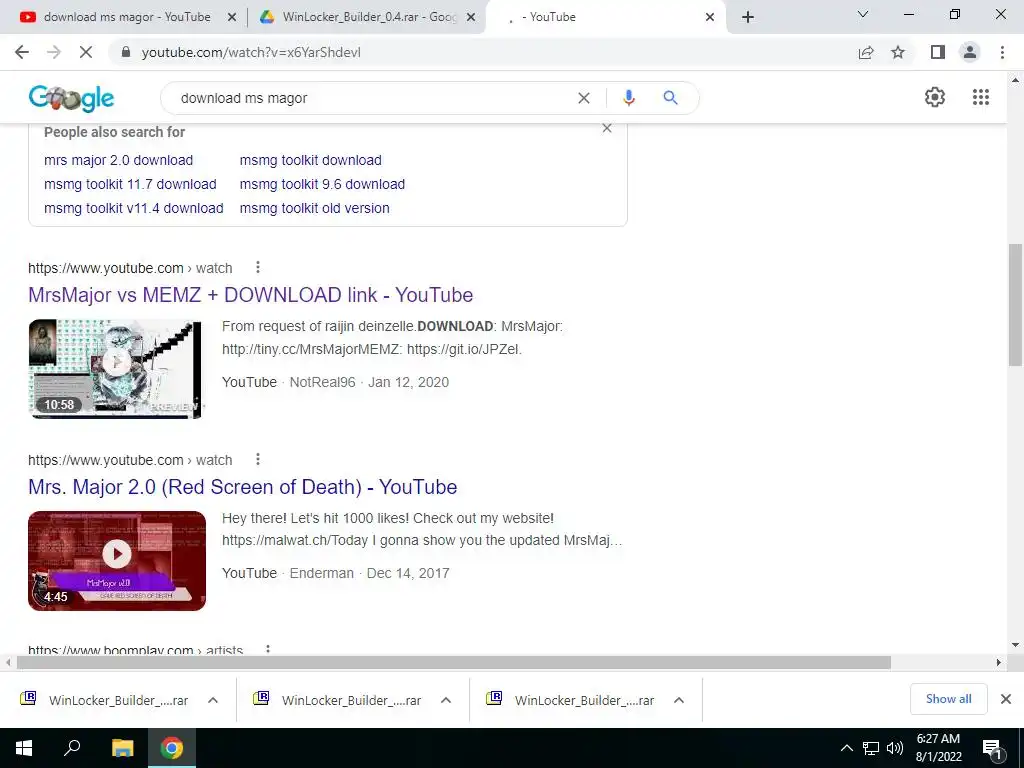Open options for Mrs. Major 2.0 result

coord(258,459)
